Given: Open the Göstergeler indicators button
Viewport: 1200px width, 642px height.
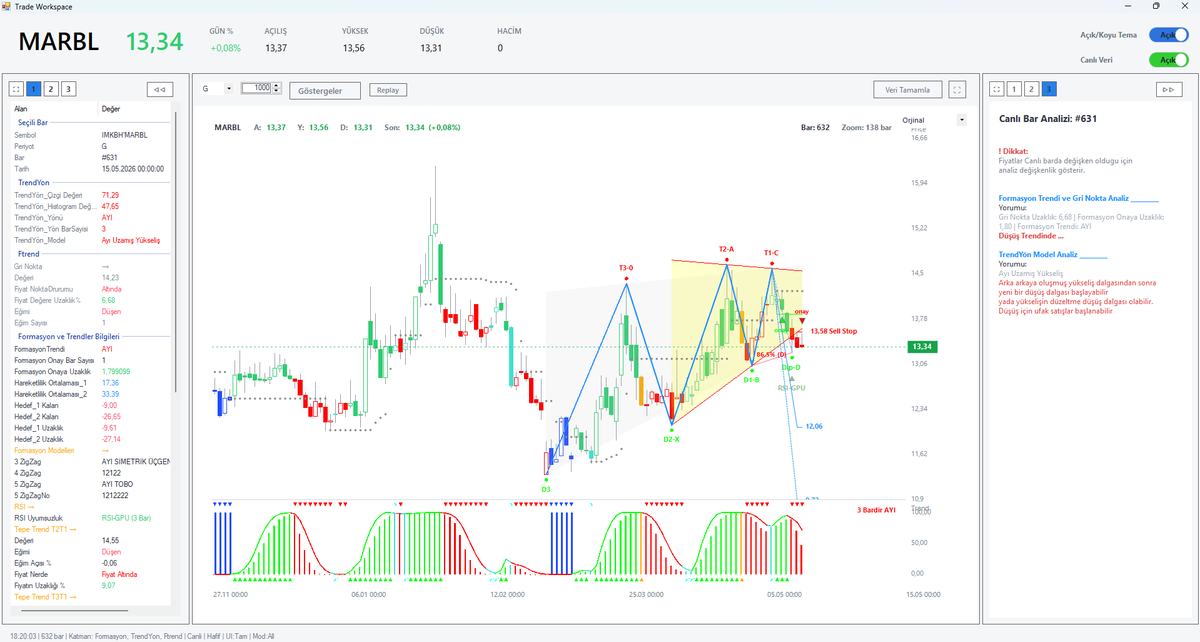Looking at the screenshot, I should coord(324,90).
